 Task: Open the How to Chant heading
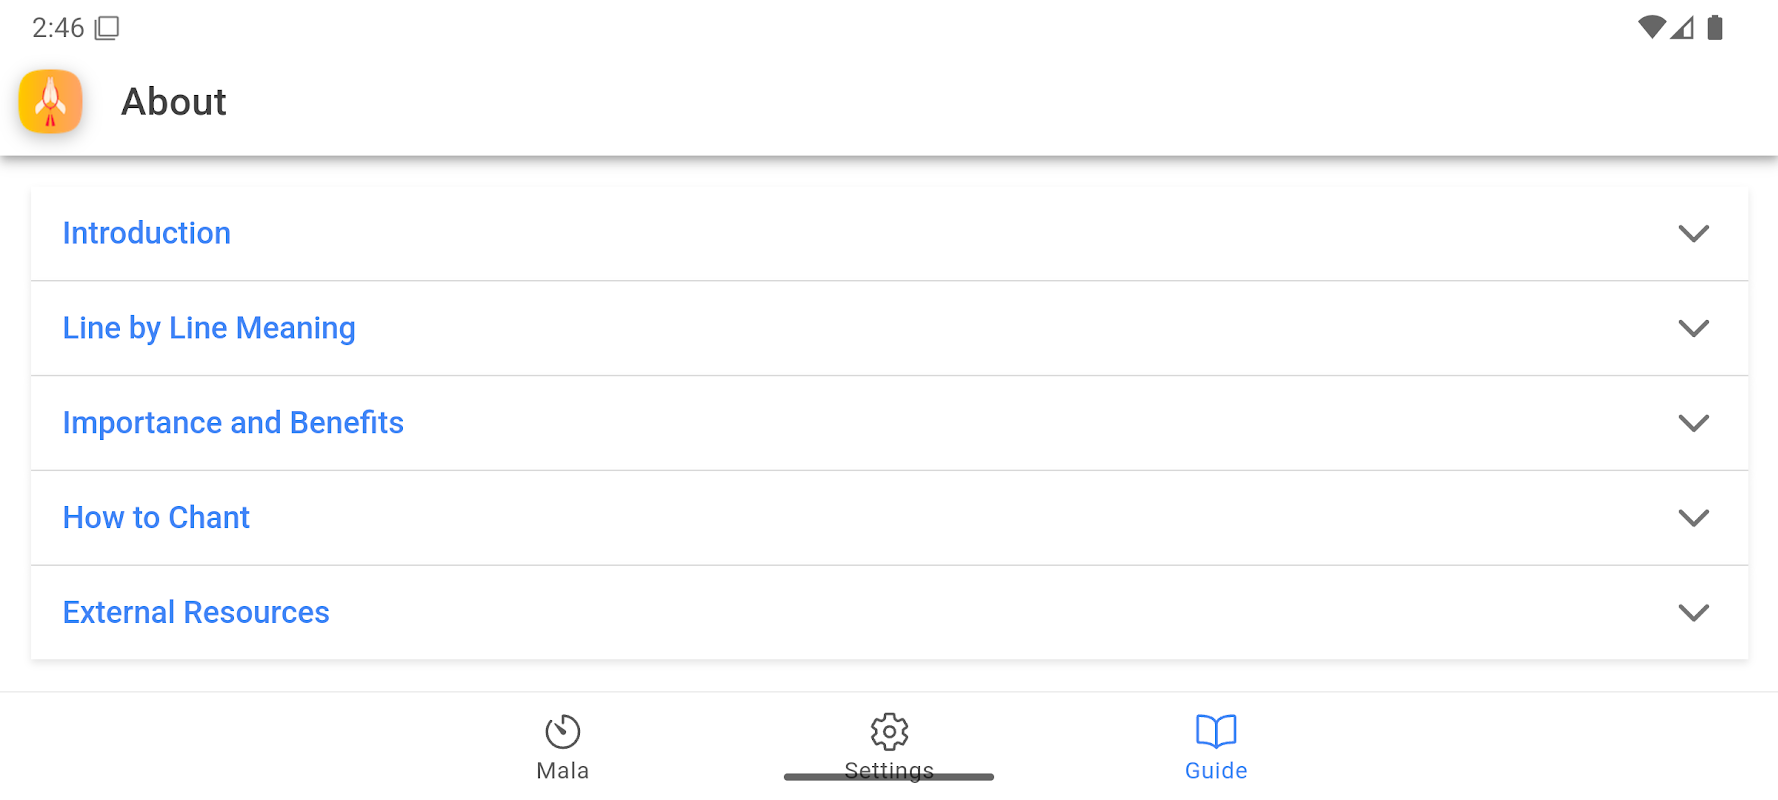coord(156,518)
